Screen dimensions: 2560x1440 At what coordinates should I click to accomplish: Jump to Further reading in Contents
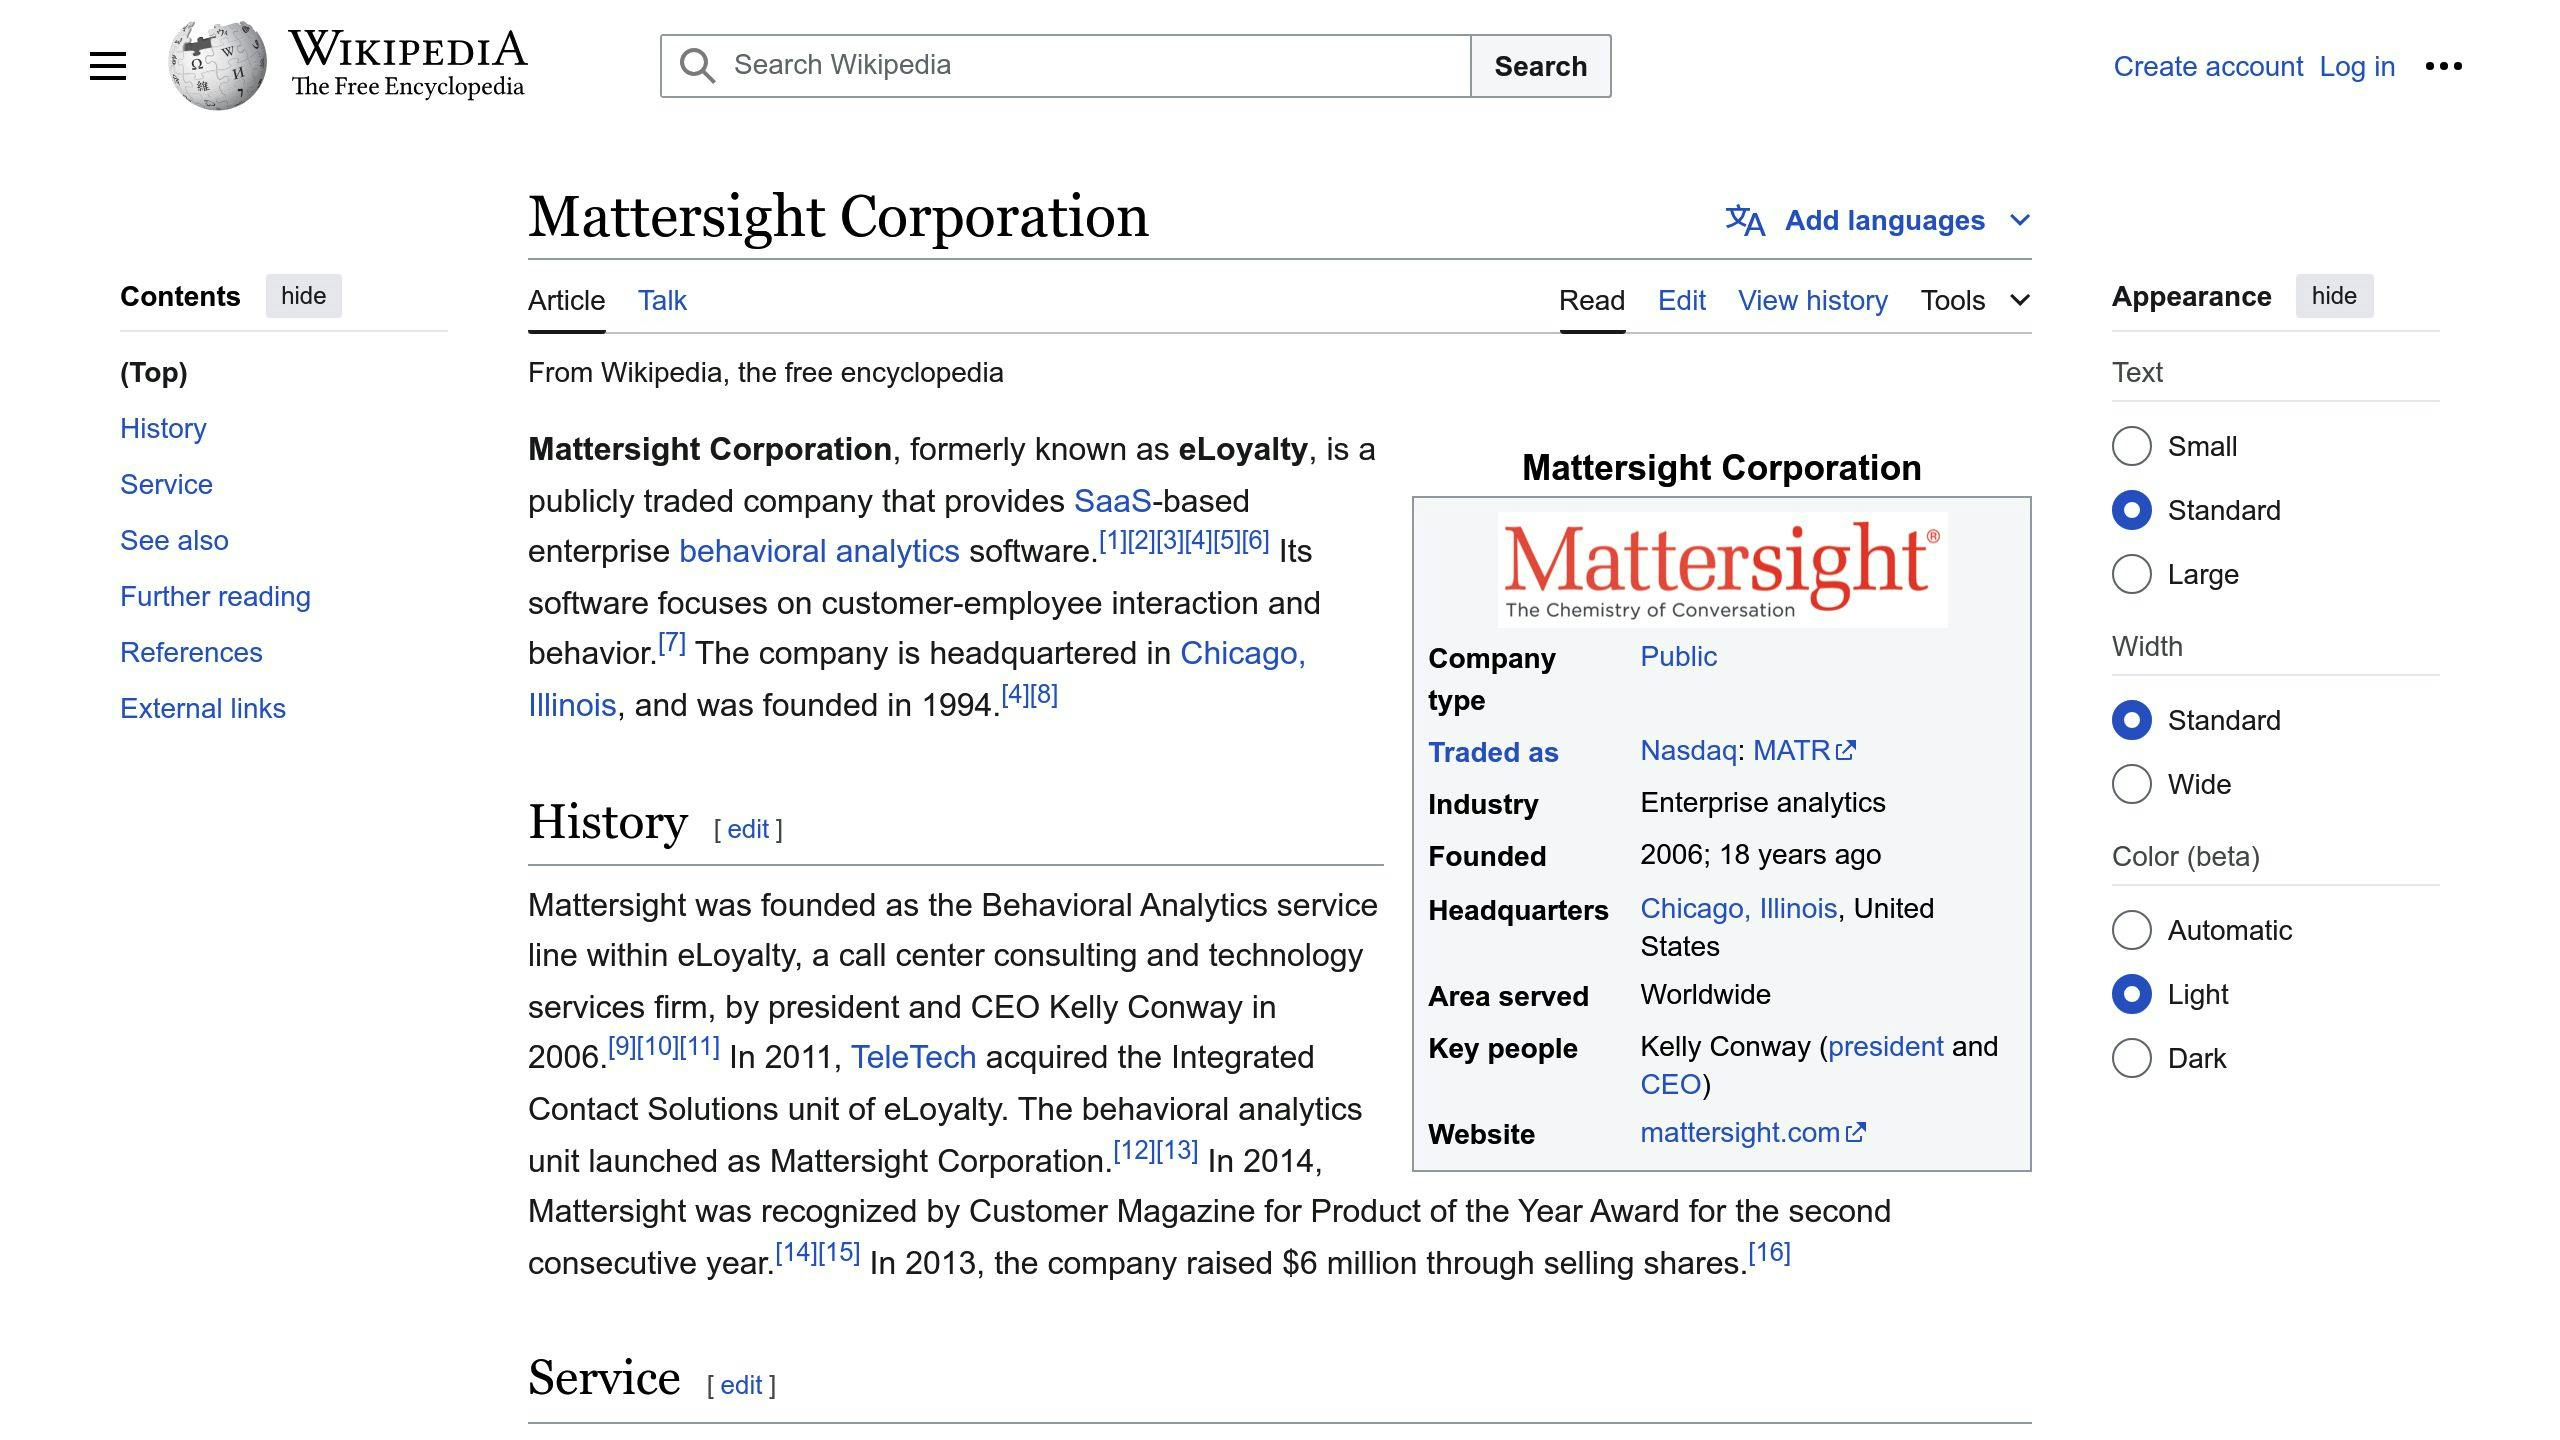(215, 596)
